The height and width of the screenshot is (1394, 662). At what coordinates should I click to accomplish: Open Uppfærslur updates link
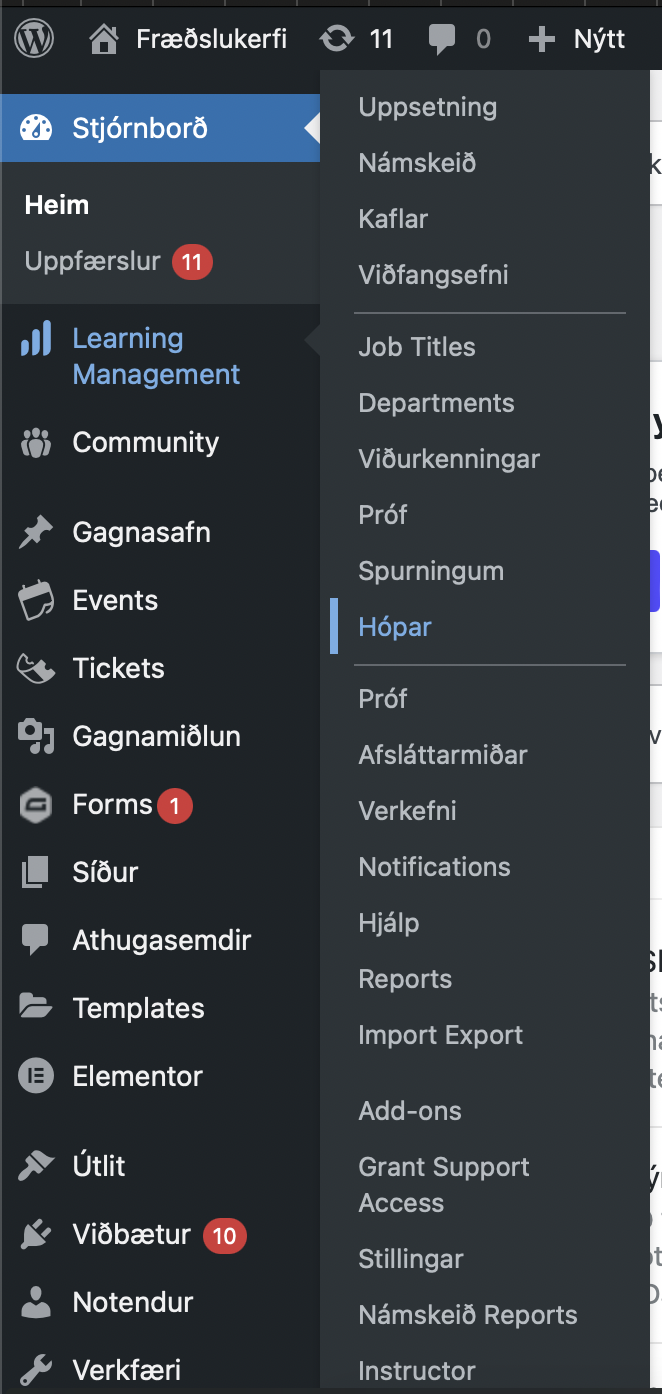point(92,262)
